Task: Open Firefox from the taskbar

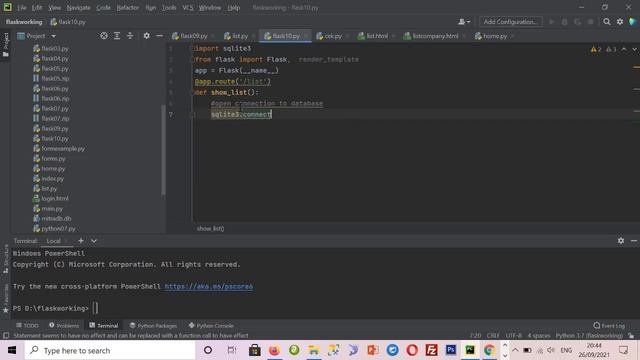Action: (x=274, y=350)
